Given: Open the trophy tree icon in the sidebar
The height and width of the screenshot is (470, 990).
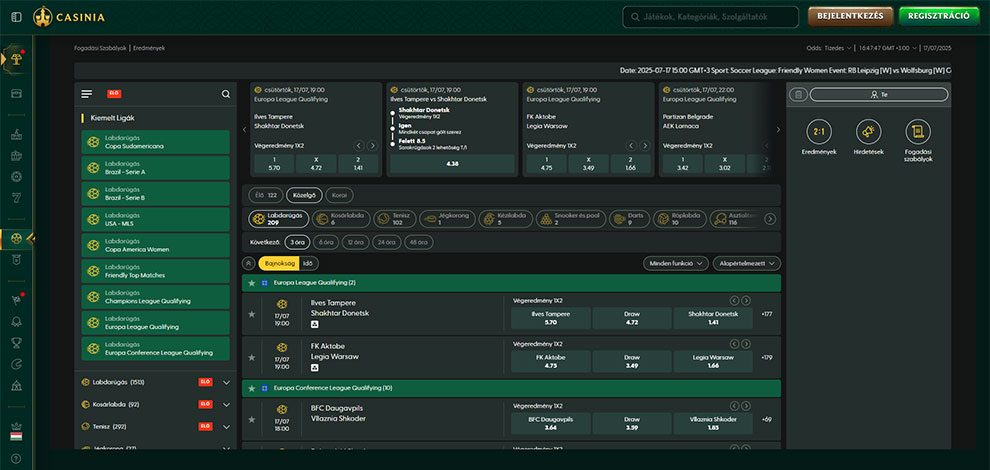Looking at the screenshot, I should pos(16,59).
